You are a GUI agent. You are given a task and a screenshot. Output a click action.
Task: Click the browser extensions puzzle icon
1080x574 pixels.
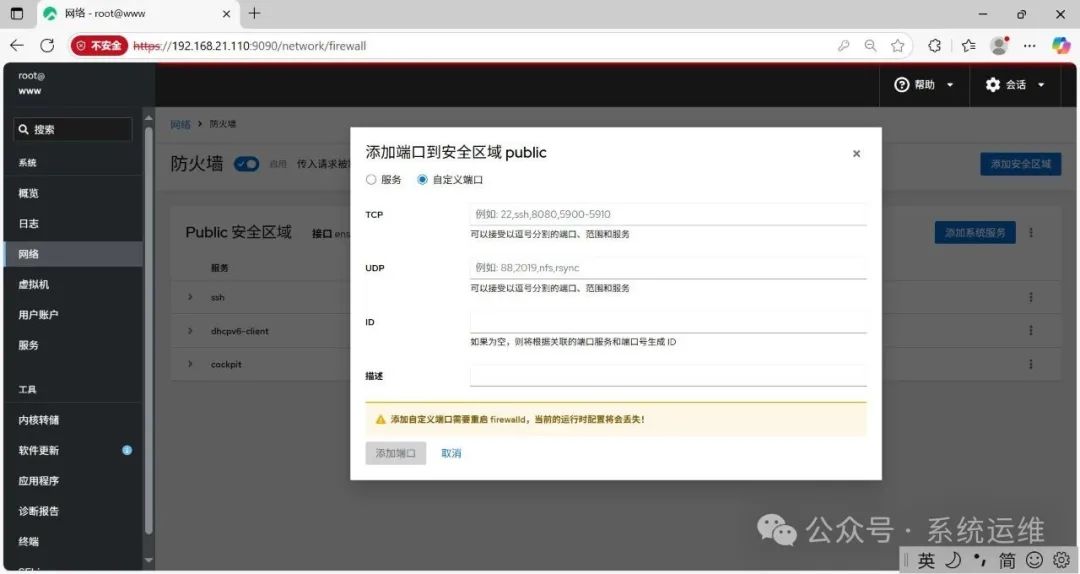(x=934, y=46)
